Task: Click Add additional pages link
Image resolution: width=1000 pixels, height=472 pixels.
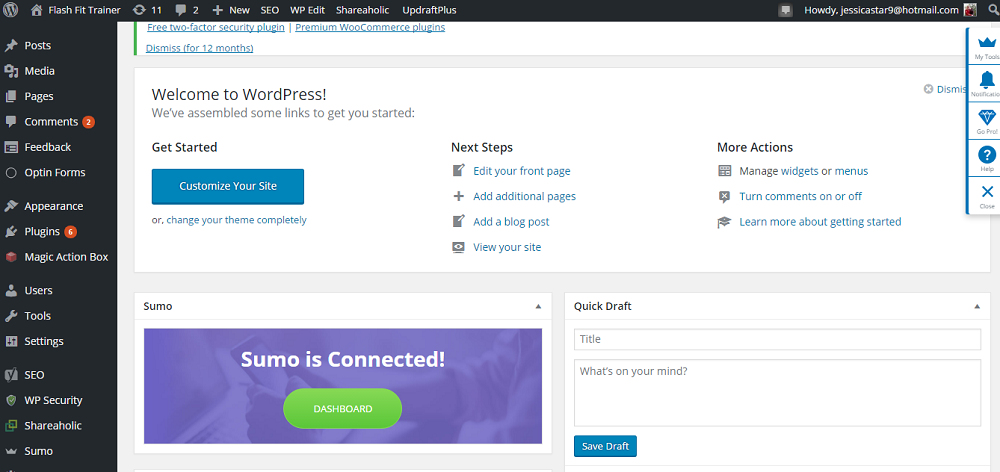Action: click(x=524, y=196)
